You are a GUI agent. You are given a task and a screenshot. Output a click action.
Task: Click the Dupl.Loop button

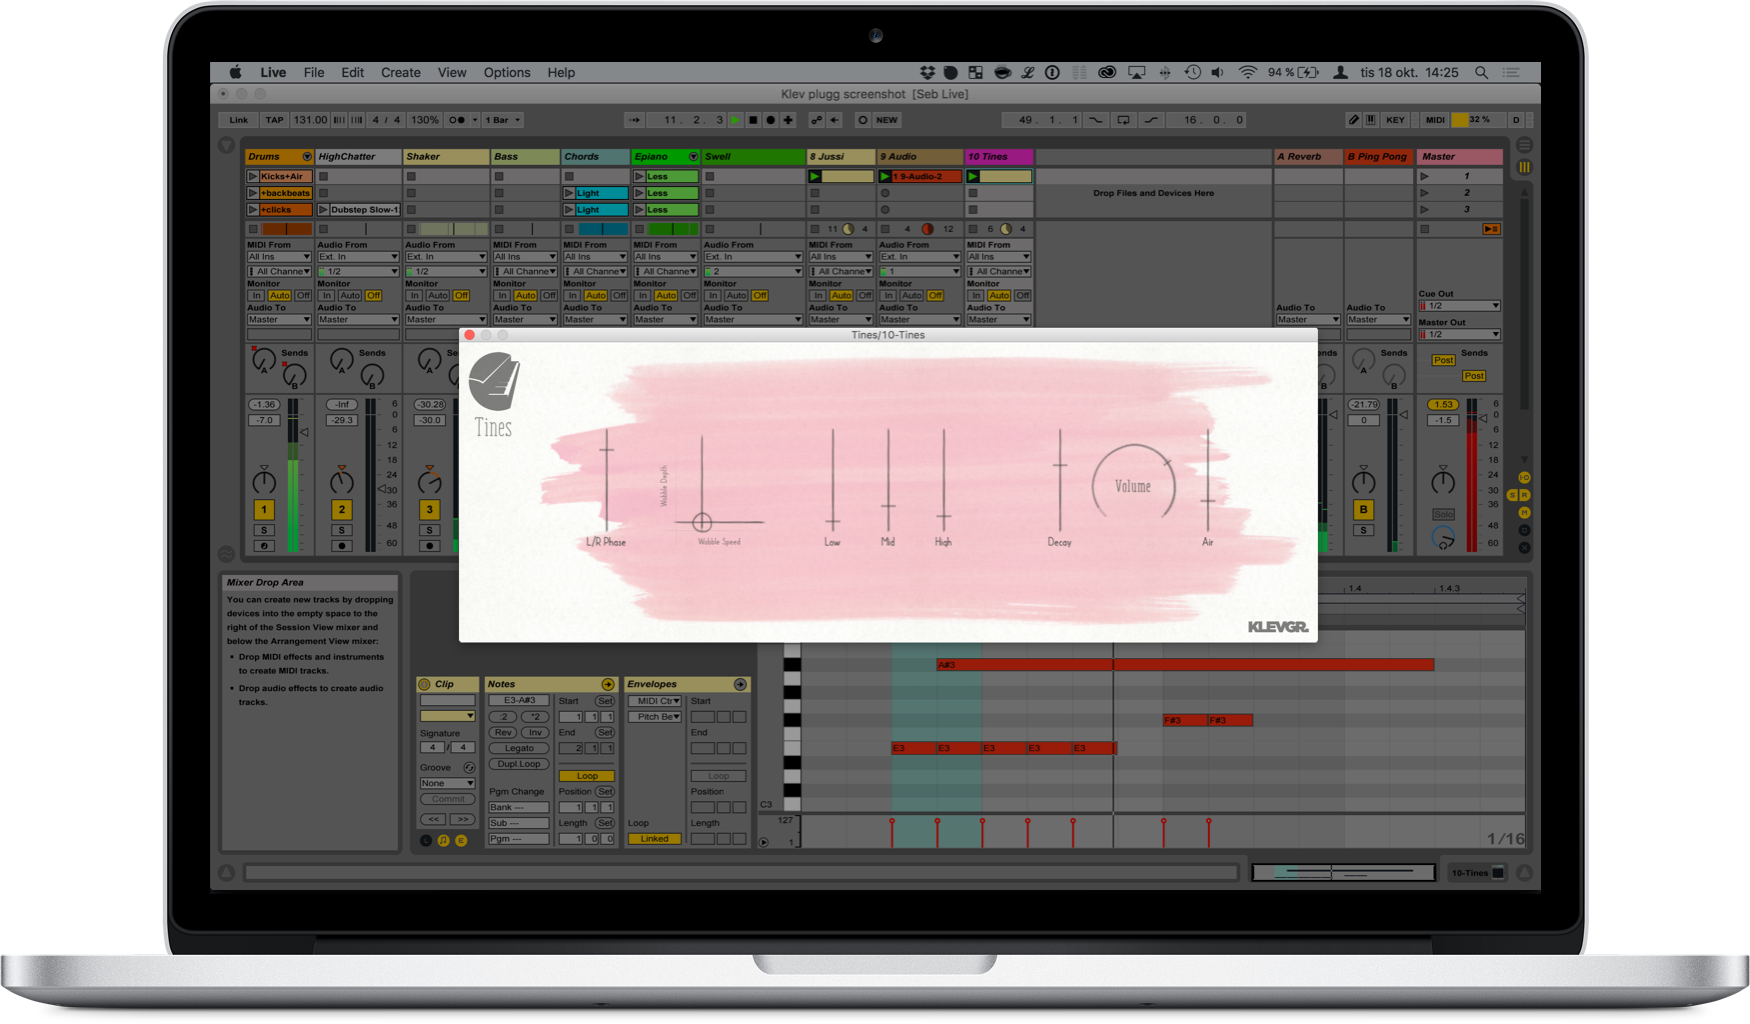click(x=519, y=764)
